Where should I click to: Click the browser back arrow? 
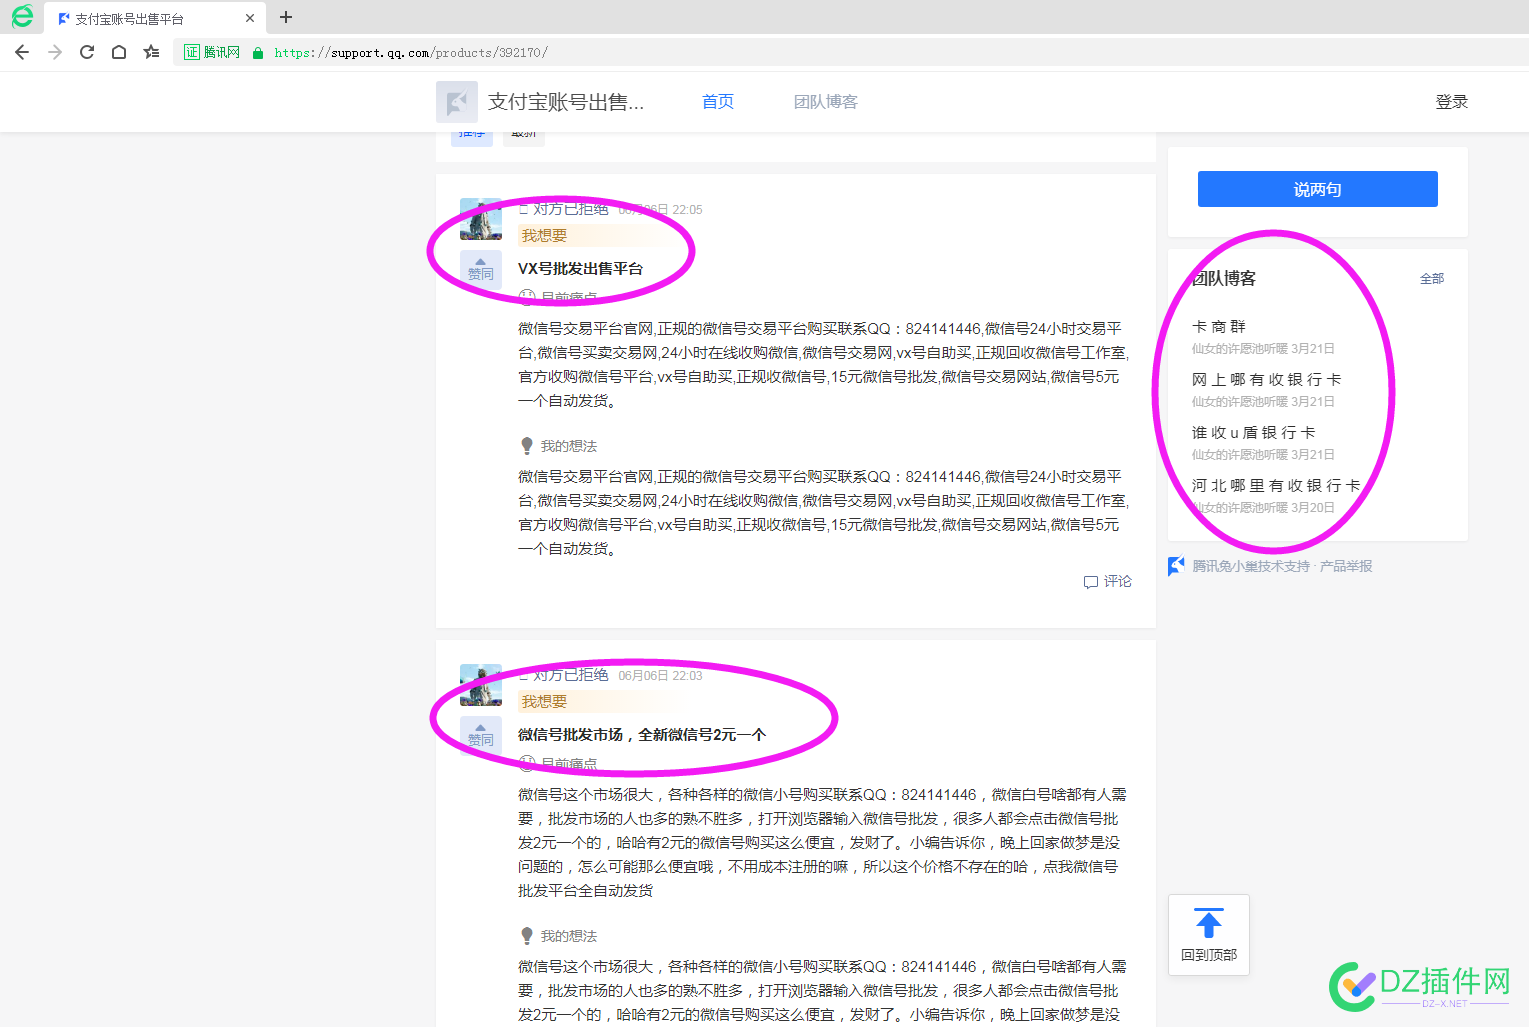coord(22,52)
